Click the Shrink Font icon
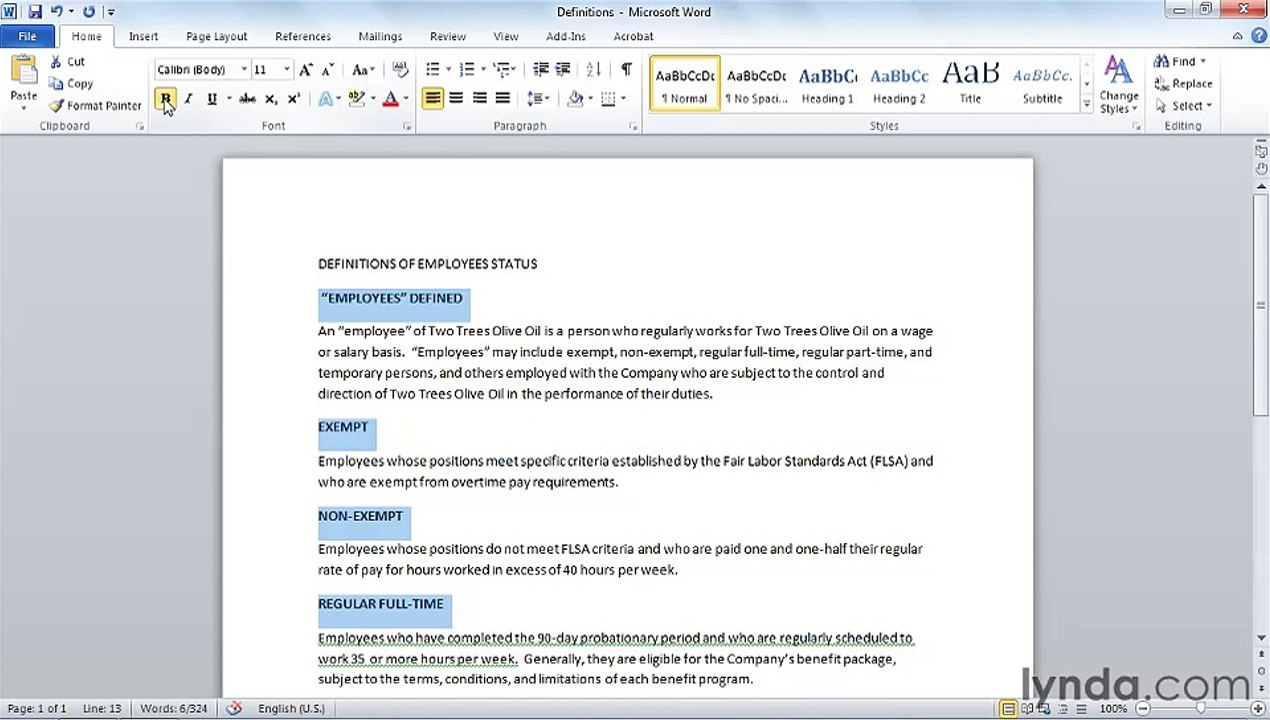Image resolution: width=1270 pixels, height=720 pixels. (328, 69)
